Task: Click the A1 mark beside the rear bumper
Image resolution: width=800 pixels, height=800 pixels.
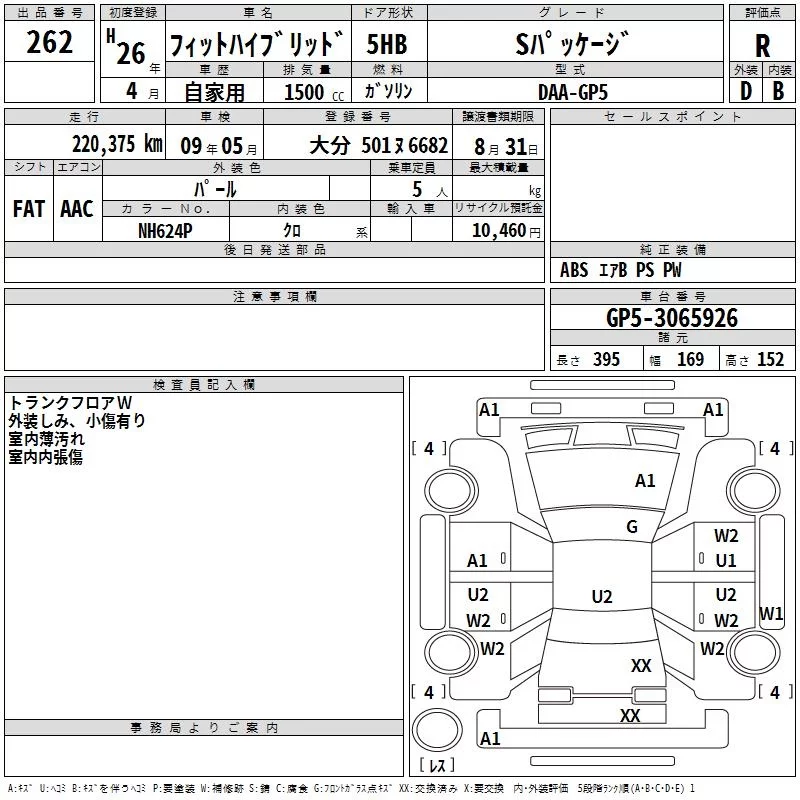Action: click(490, 738)
